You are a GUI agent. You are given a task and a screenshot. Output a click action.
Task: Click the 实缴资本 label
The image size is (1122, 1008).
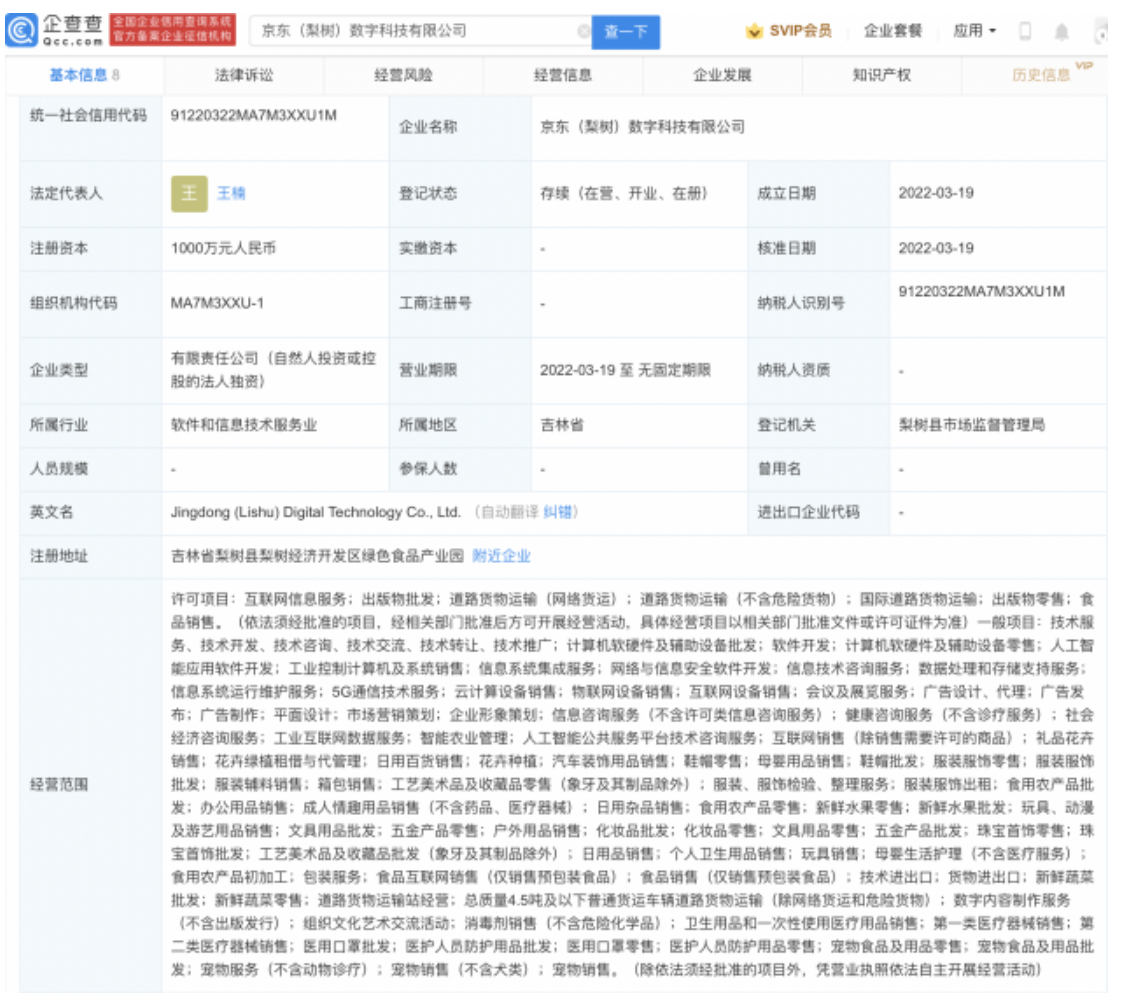(428, 248)
